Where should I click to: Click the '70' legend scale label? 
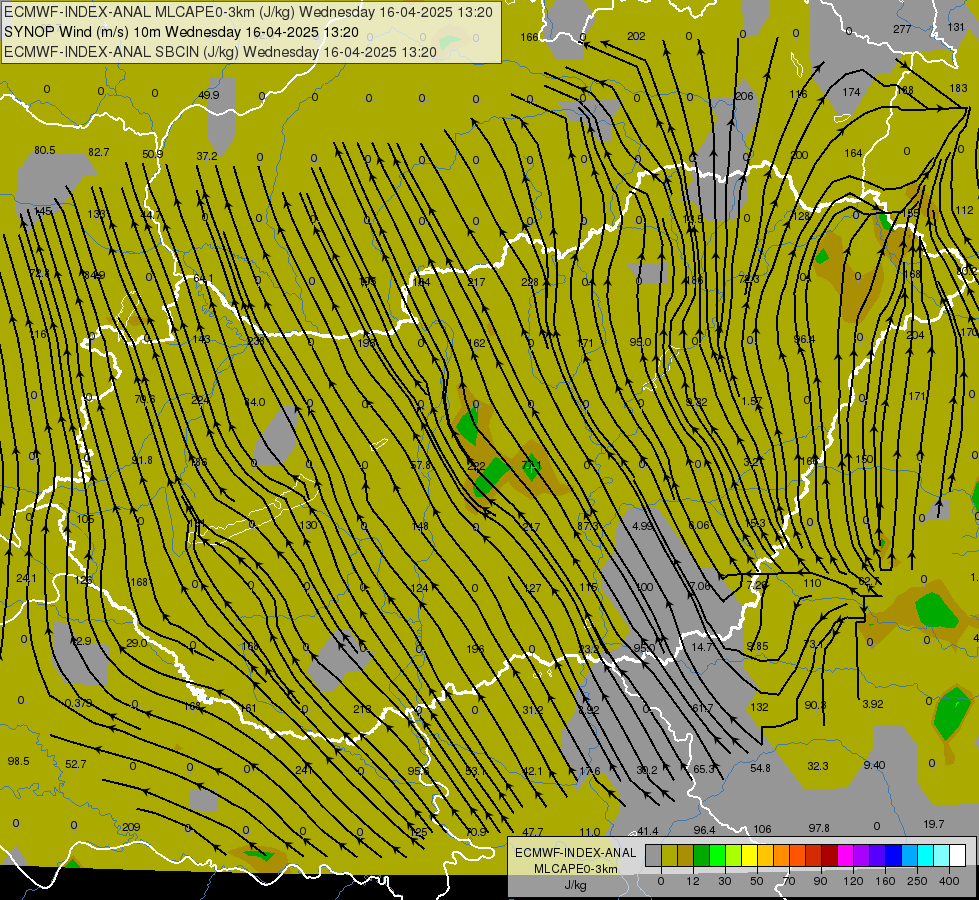tap(789, 881)
